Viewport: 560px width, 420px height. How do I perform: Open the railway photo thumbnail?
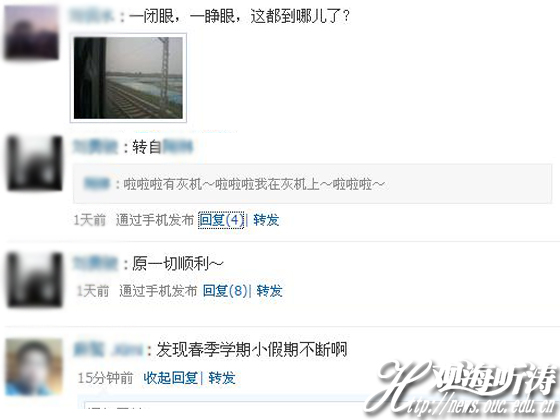(128, 78)
